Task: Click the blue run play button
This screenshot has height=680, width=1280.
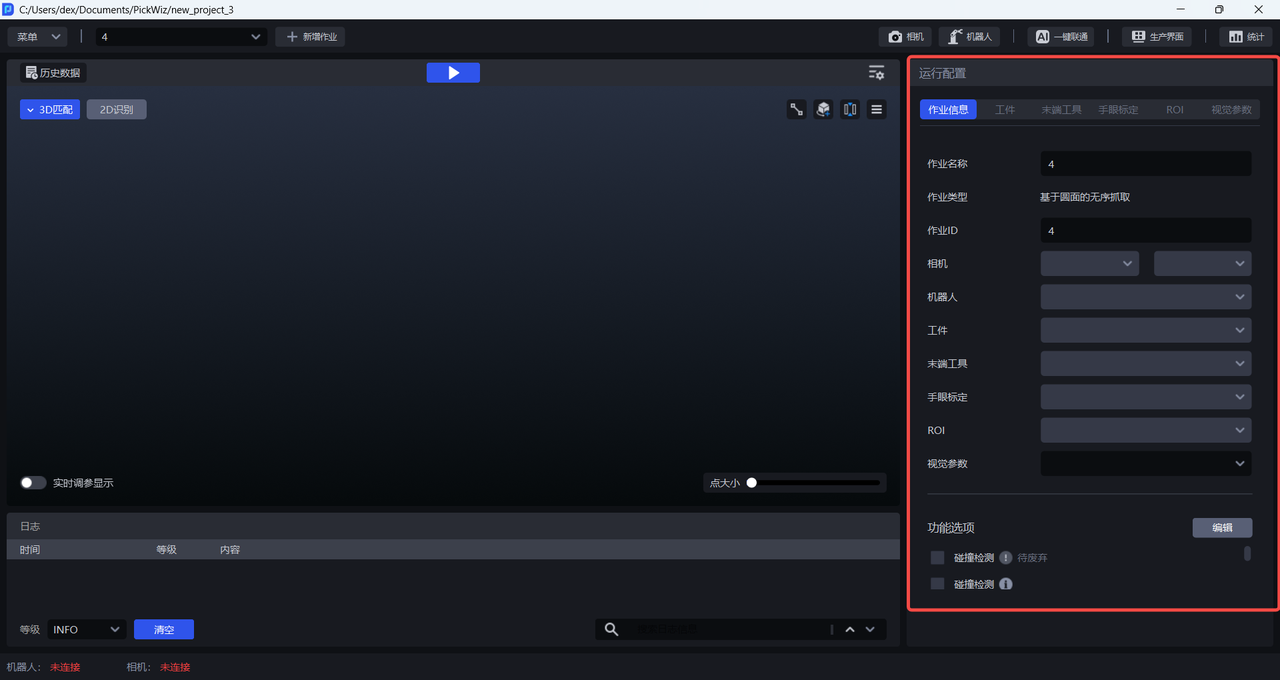Action: click(453, 73)
